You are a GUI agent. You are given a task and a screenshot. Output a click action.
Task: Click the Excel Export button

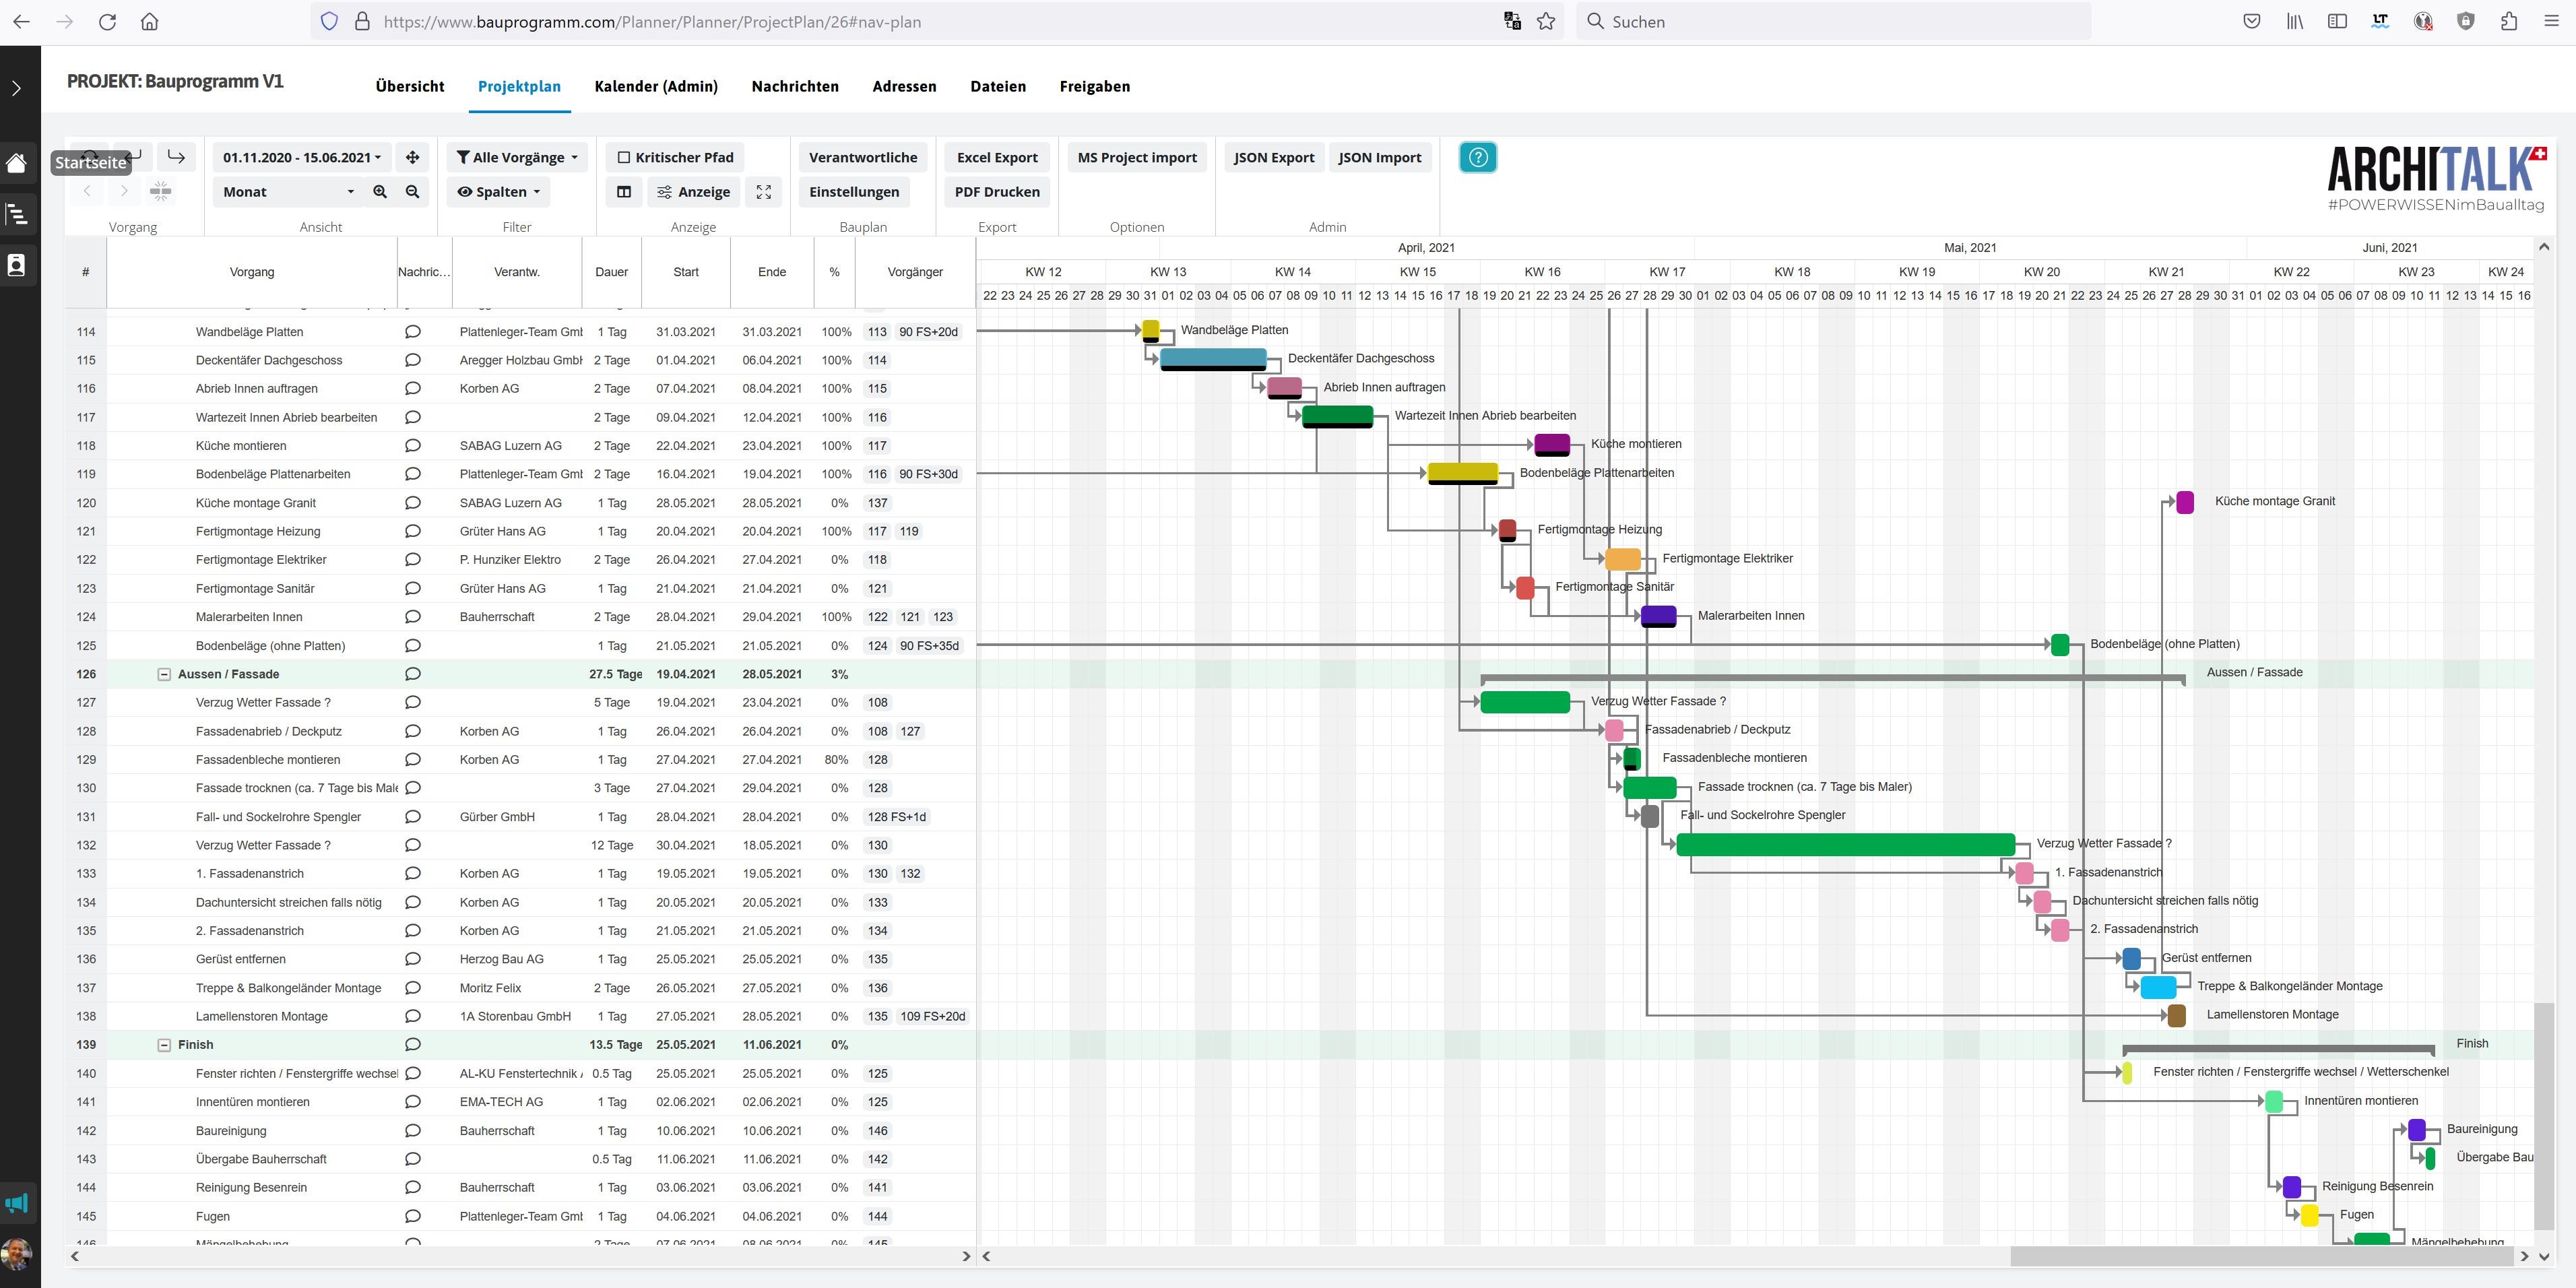[997, 157]
